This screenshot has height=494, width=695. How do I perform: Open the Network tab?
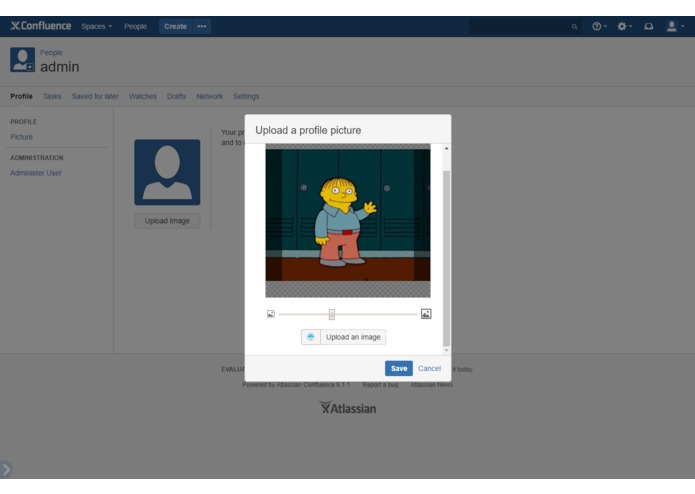(210, 96)
